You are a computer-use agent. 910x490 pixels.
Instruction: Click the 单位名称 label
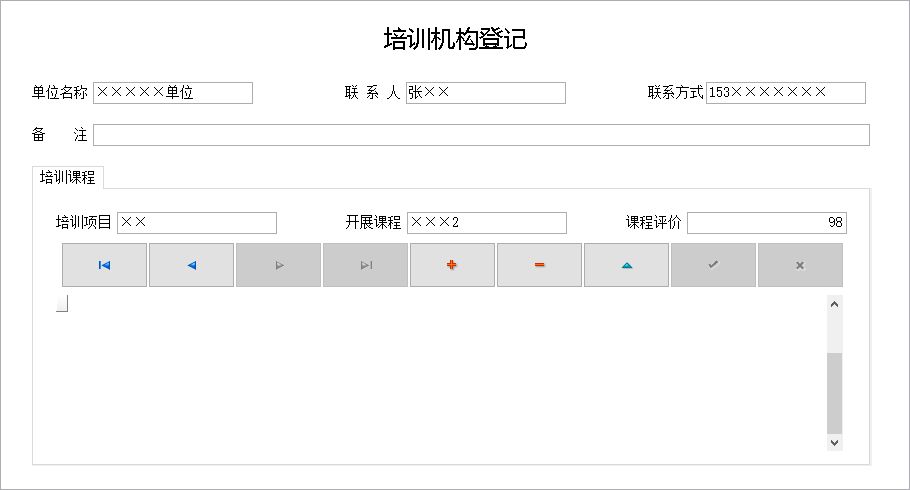pos(59,92)
